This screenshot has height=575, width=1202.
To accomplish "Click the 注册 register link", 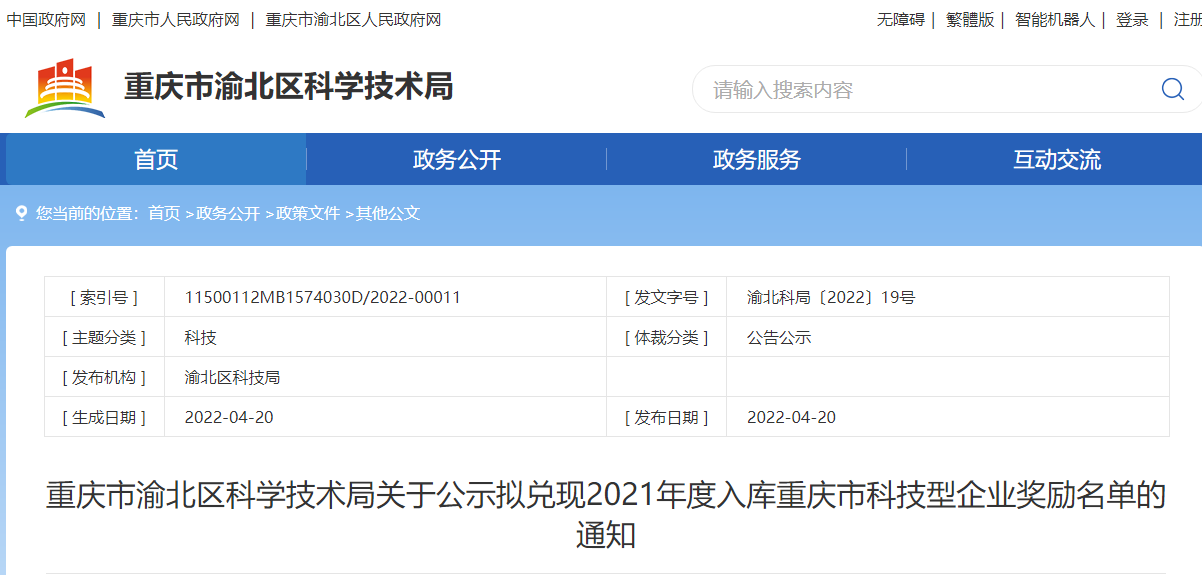I will [x=1187, y=20].
